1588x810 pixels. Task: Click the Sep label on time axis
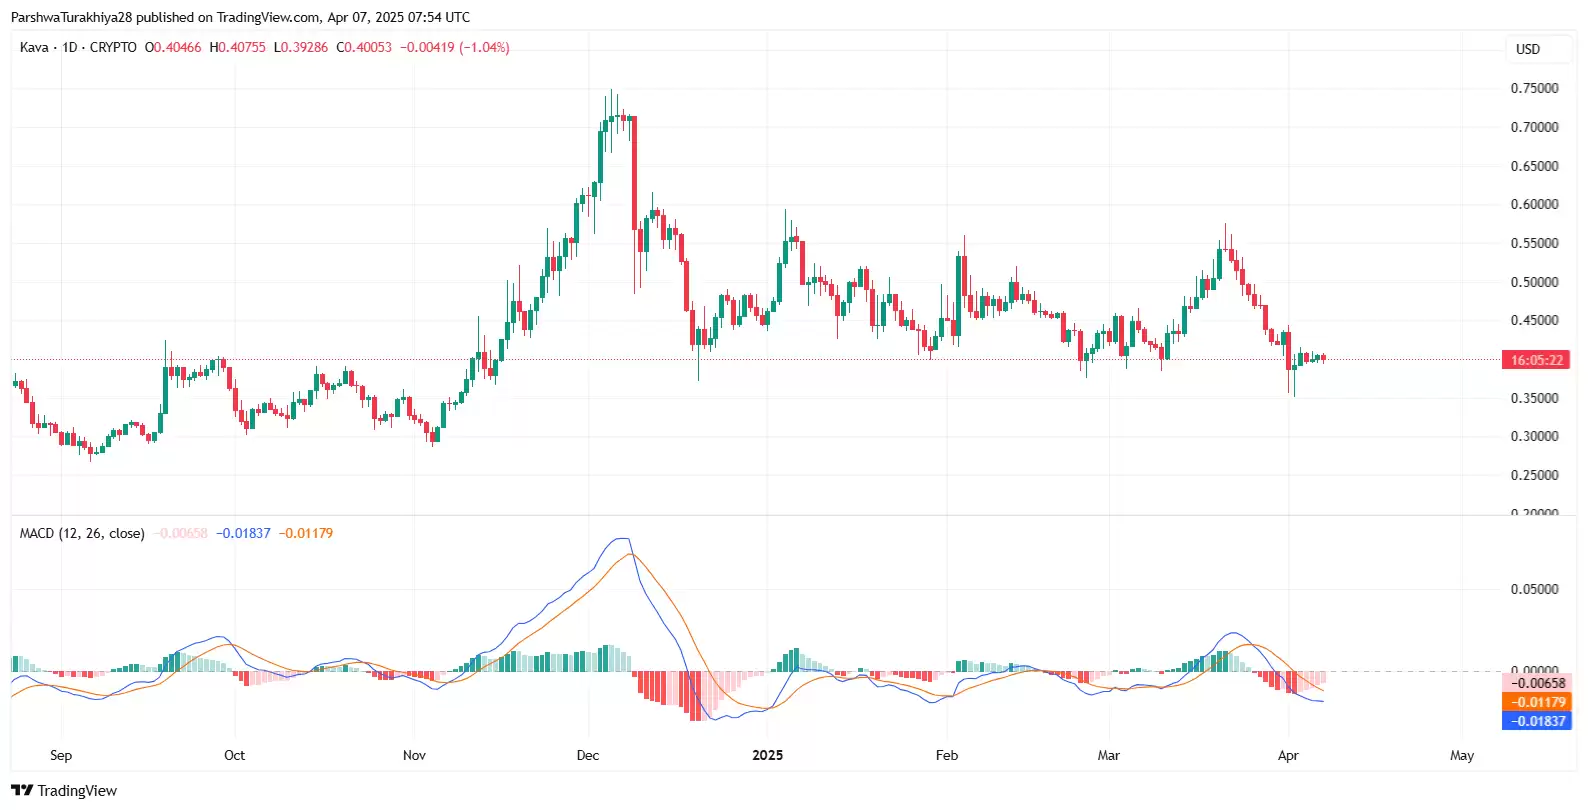coord(61,755)
